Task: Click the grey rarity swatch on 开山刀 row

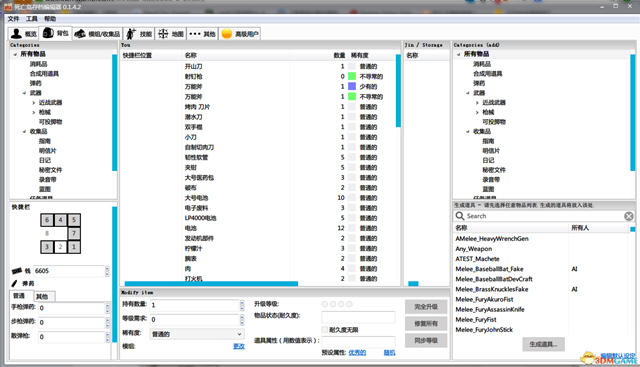Action: [x=352, y=66]
